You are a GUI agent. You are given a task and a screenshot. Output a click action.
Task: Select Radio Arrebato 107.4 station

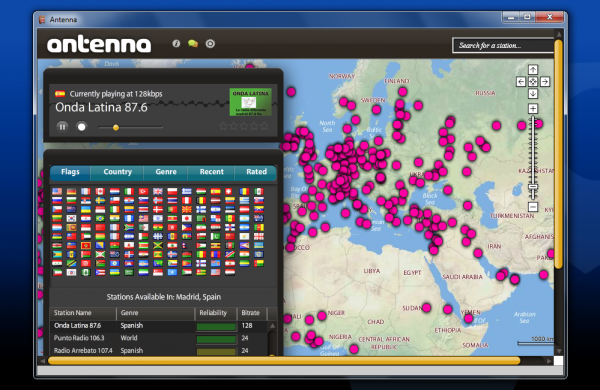click(x=159, y=351)
